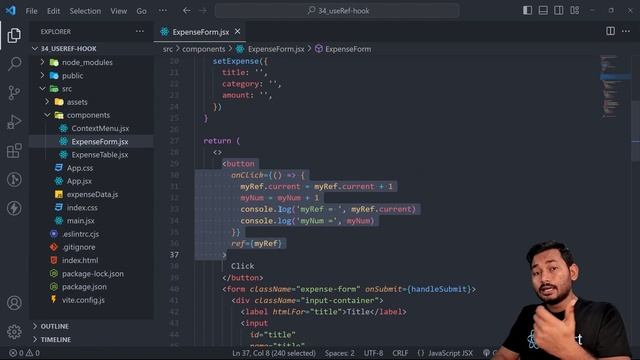The image size is (640, 360).
Task: Toggle the primary side bar layout icon
Action: pos(527,11)
